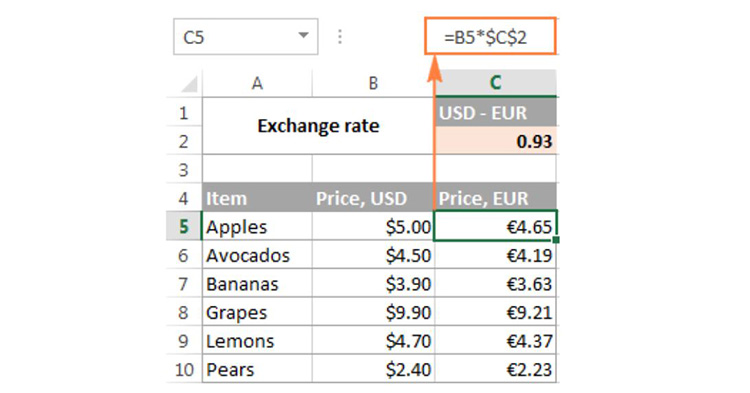Click the Price, USD header cell
The width and height of the screenshot is (750, 393).
pos(374,197)
